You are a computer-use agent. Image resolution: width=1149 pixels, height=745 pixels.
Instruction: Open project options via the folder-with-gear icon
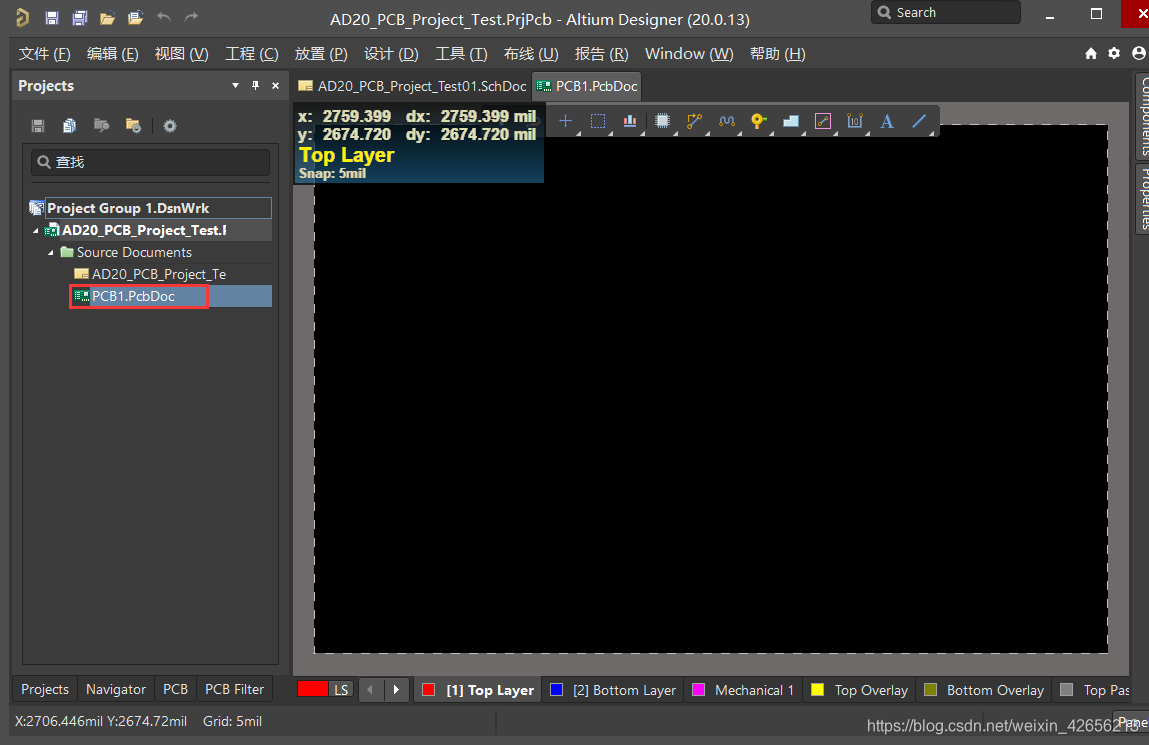point(133,126)
